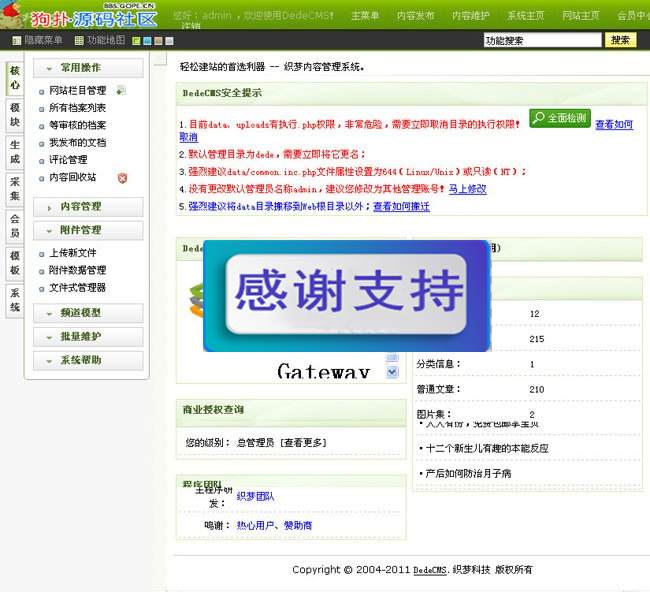Open the 赞助商 link
Screen dimensions: 650x592
tap(298, 526)
